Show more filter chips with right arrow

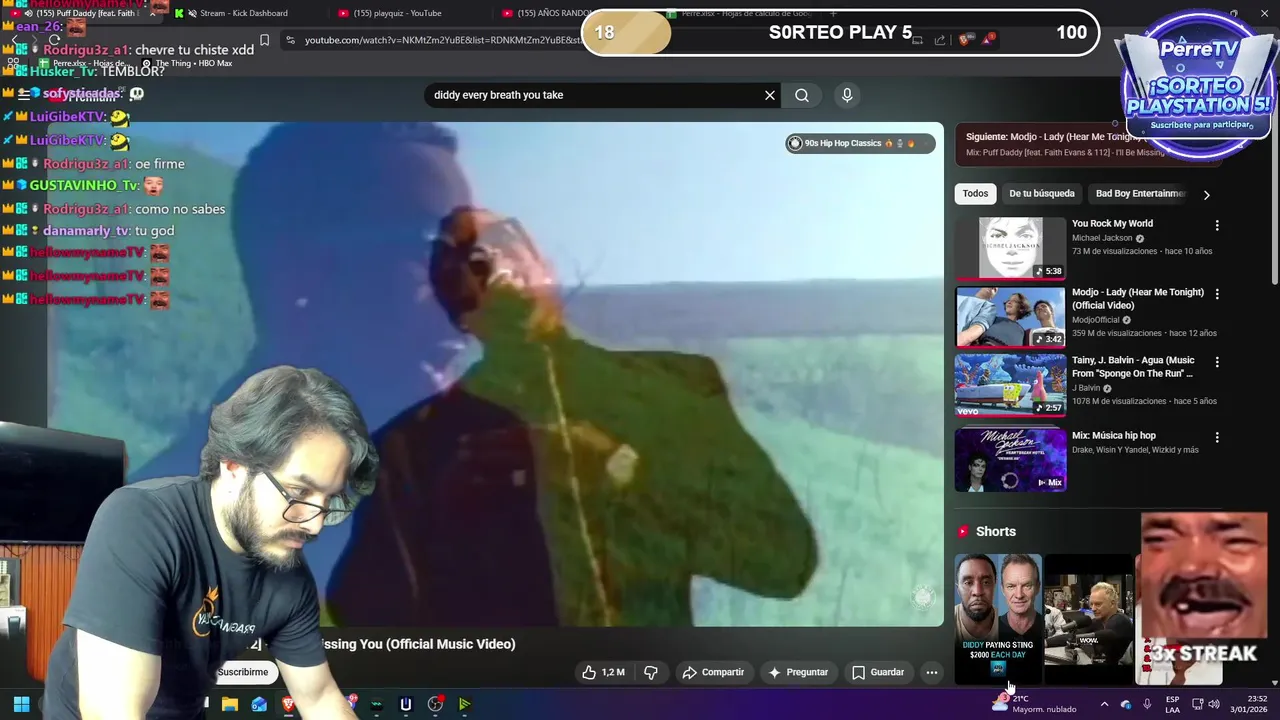click(1206, 195)
